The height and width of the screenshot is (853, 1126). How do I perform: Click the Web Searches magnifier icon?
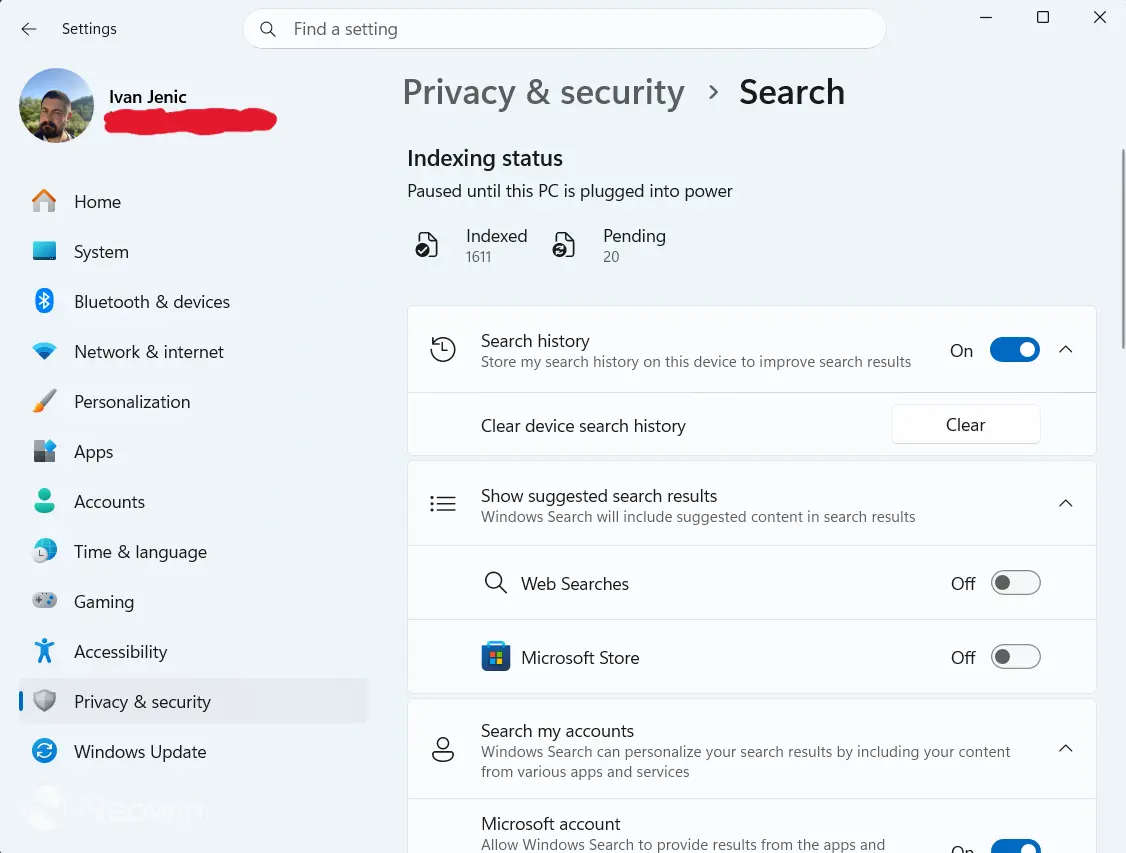495,582
